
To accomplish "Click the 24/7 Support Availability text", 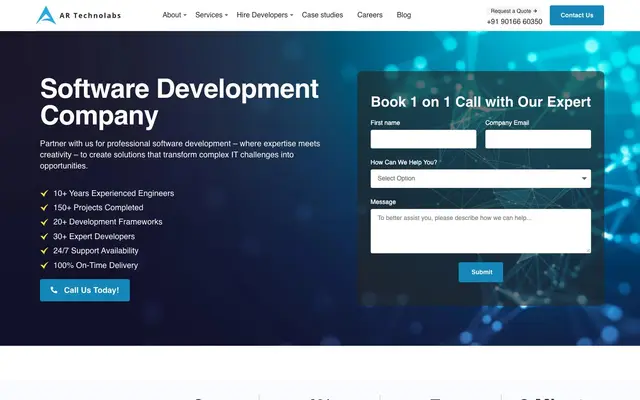I will pos(96,251).
